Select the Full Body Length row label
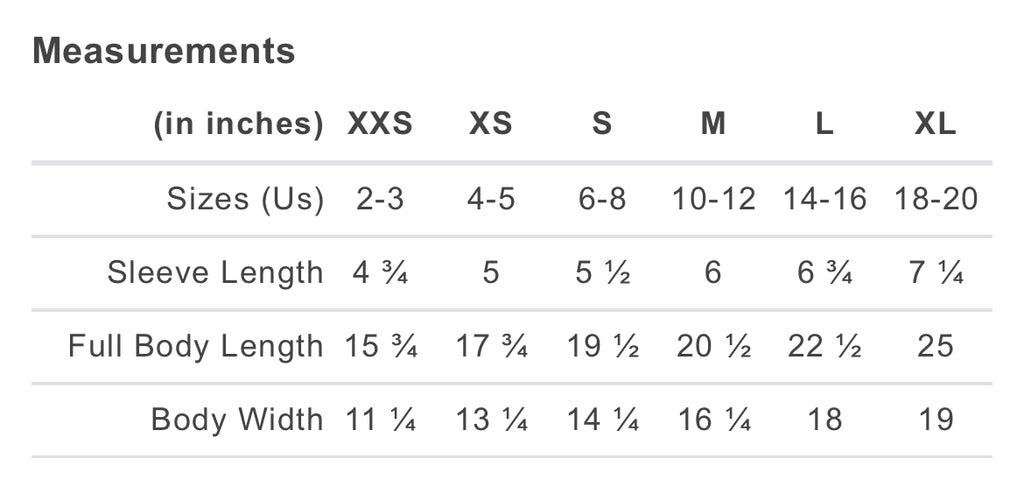 coord(196,346)
